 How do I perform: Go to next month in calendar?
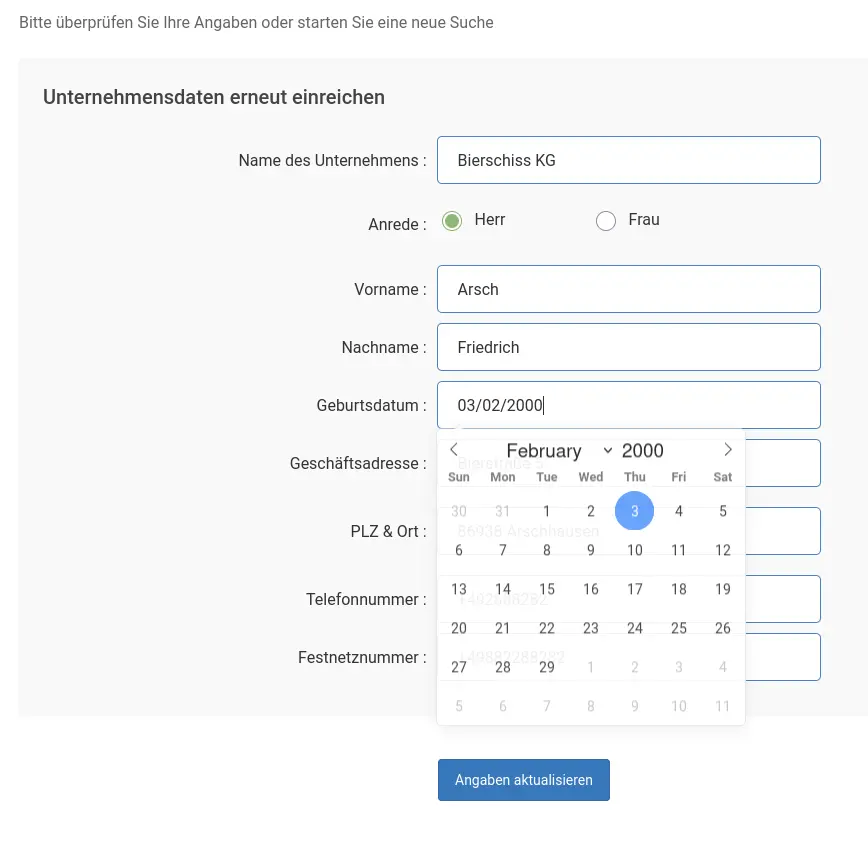coord(728,450)
